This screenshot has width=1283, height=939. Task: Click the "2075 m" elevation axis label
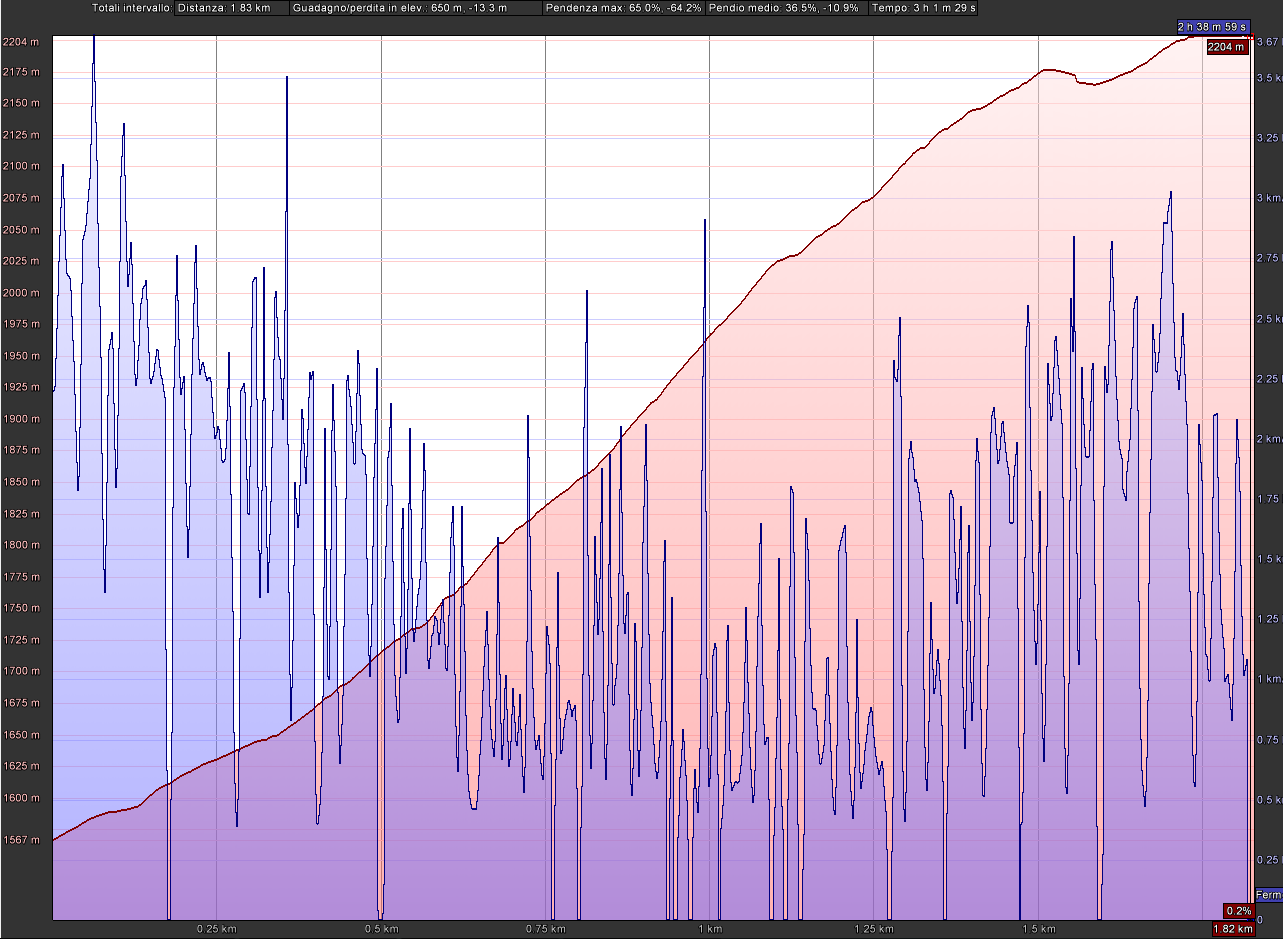[22, 198]
